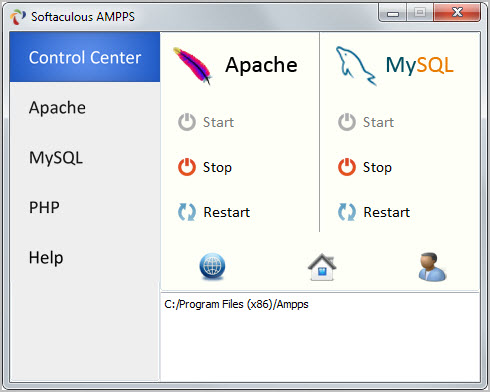Select Control Center in sidebar
The width and height of the screenshot is (490, 392).
pos(85,57)
